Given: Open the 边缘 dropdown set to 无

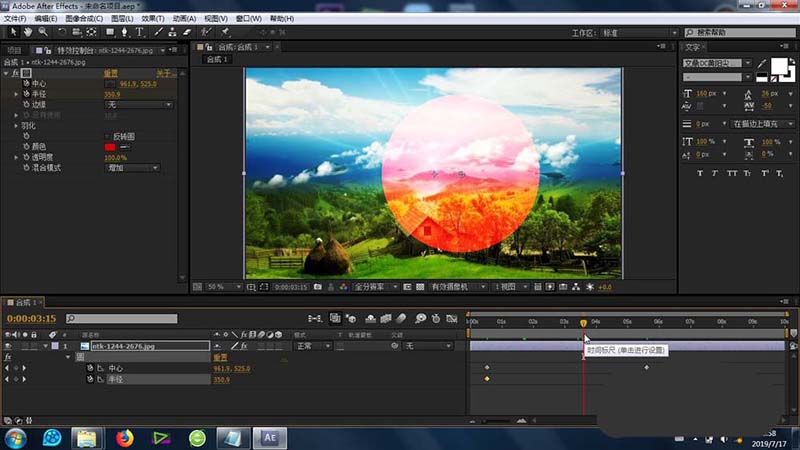Looking at the screenshot, I should point(138,104).
